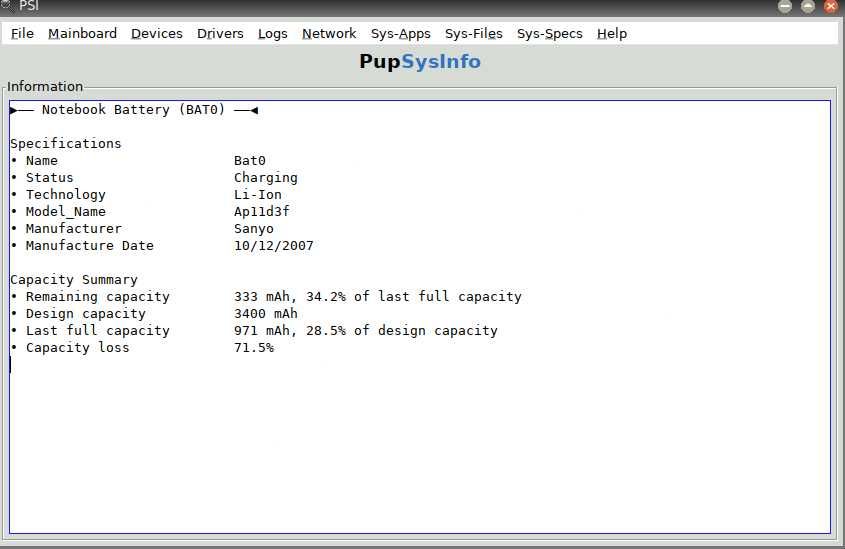Screen dimensions: 845x549
Task: Open the Mainboard menu
Action: (82, 33)
